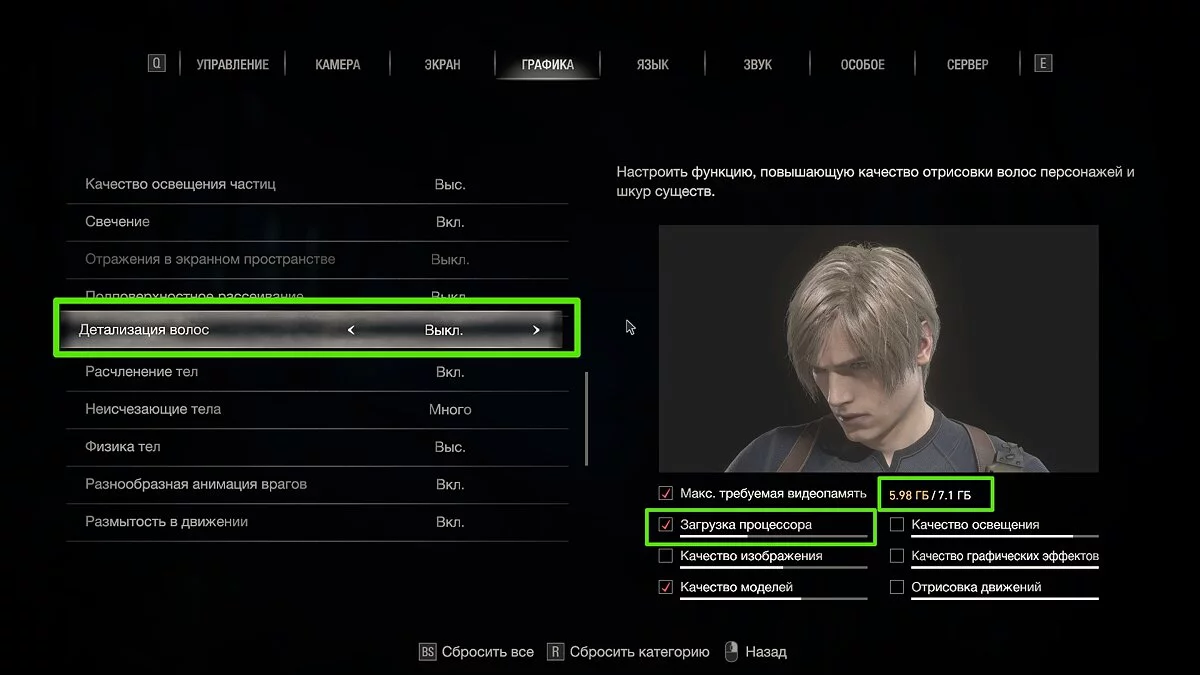Click the BS key icon to reset all
Image resolution: width=1200 pixels, height=675 pixels.
pos(427,652)
